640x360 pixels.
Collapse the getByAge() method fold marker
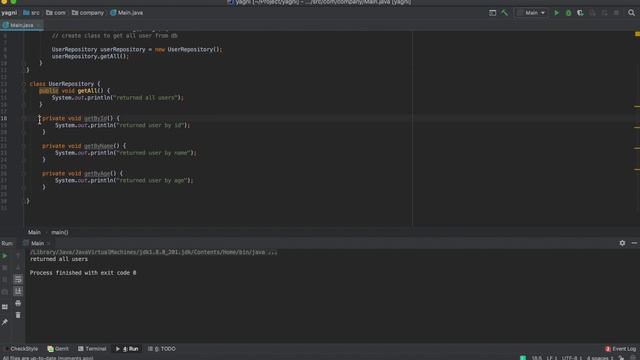point(24,173)
